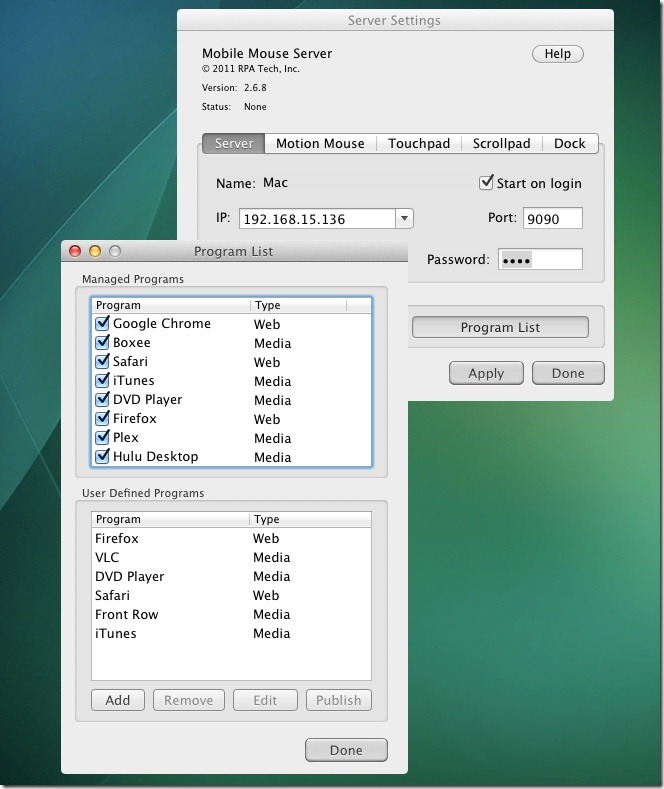Click the zoom button of Program List
This screenshot has width=664, height=789.
[115, 251]
